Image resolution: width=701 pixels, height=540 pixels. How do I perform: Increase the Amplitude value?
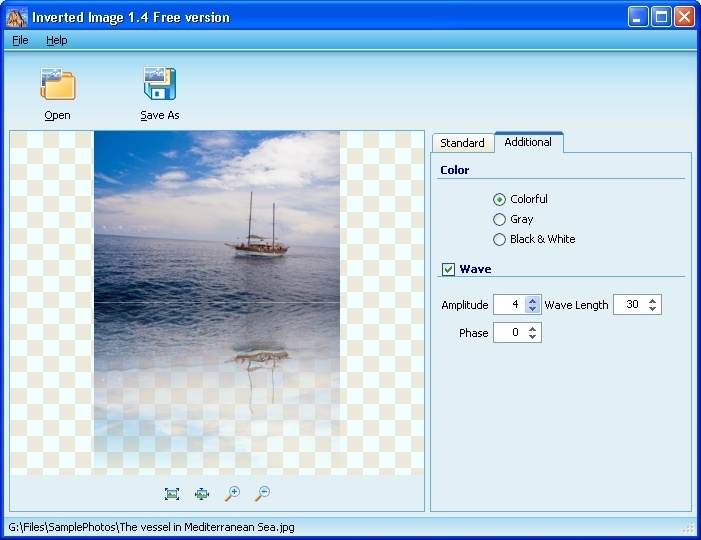click(x=532, y=300)
